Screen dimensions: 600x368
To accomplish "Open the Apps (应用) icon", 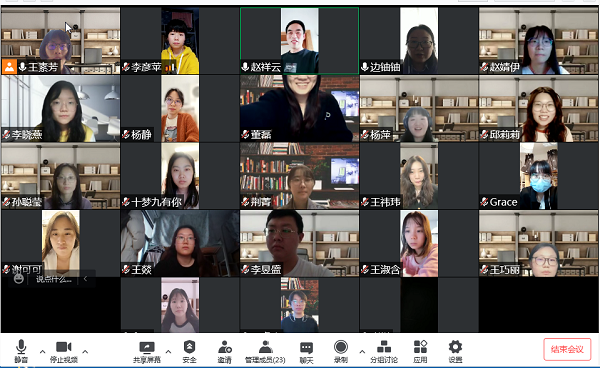I will pyautogui.click(x=420, y=352).
